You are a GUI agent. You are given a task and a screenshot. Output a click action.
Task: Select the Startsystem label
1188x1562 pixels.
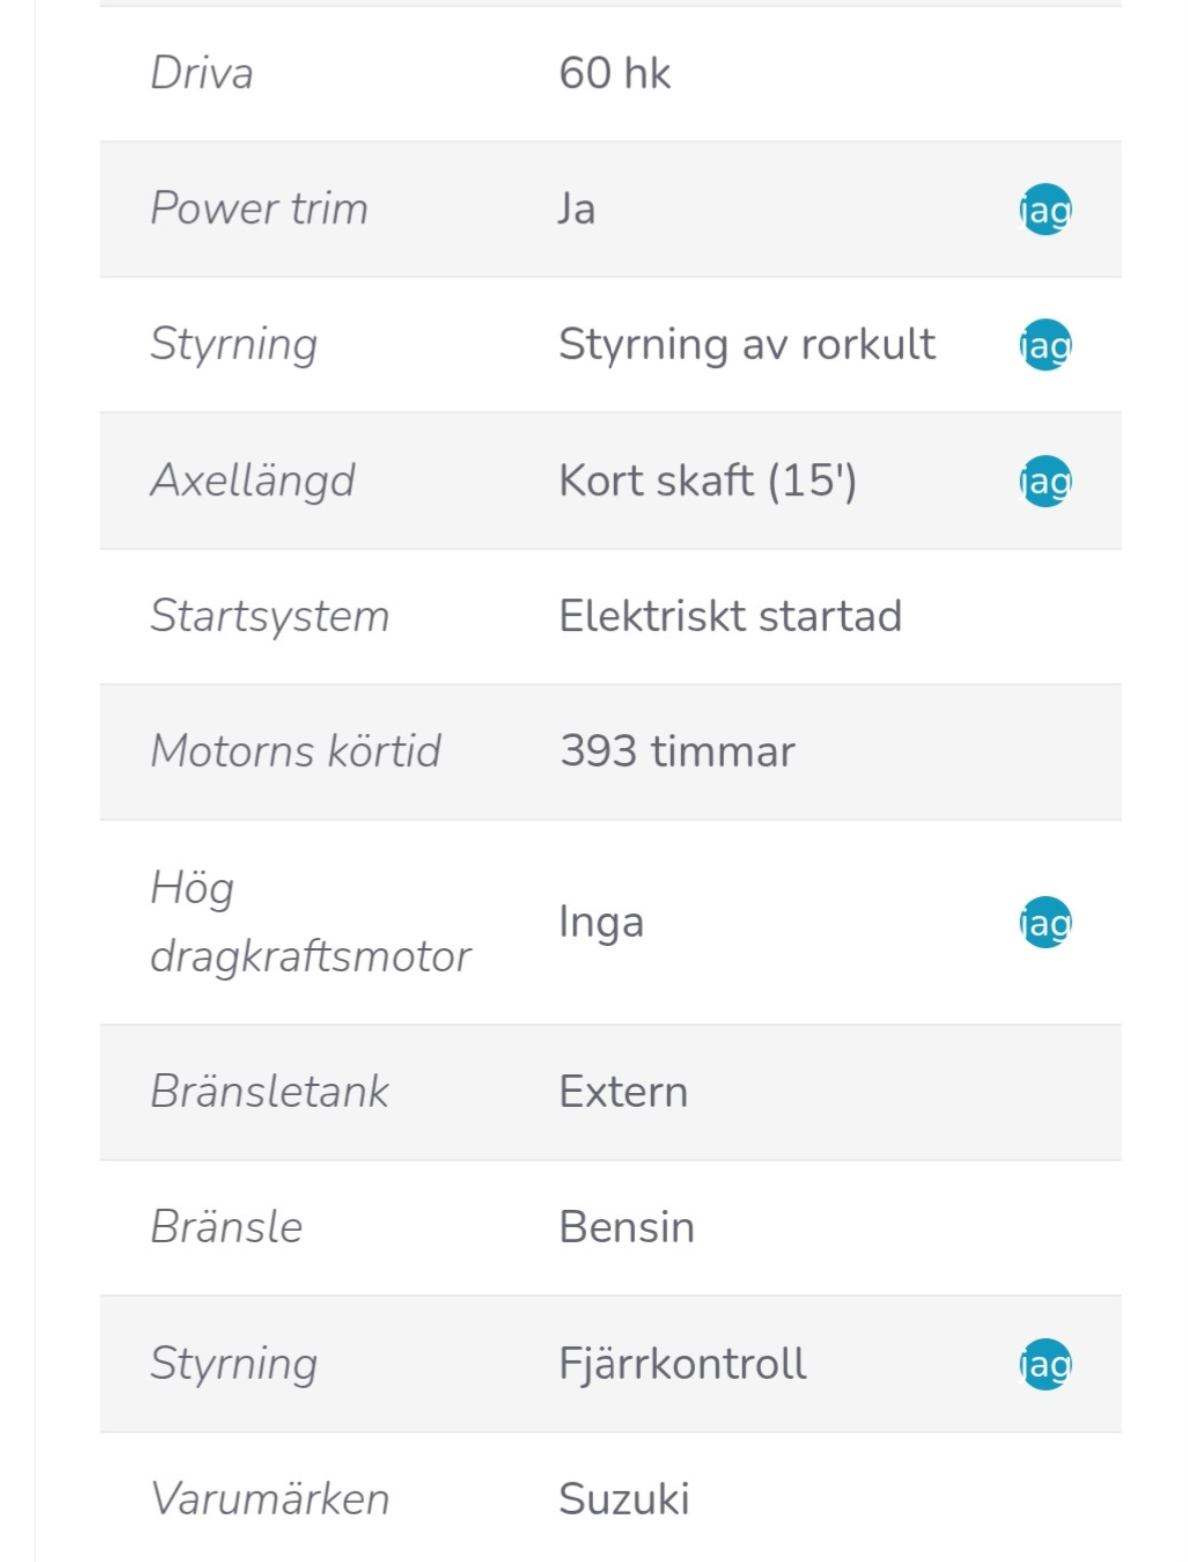click(x=269, y=616)
